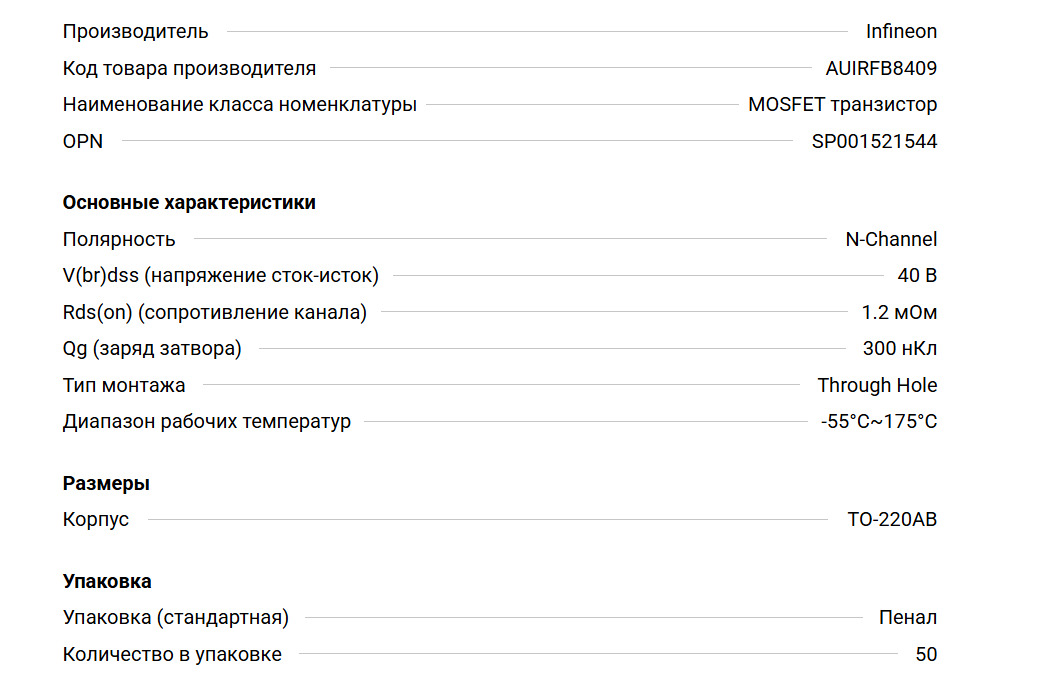1060x673 pixels.
Task: Click the Диапазон рабочих температур label
Action: tap(206, 421)
